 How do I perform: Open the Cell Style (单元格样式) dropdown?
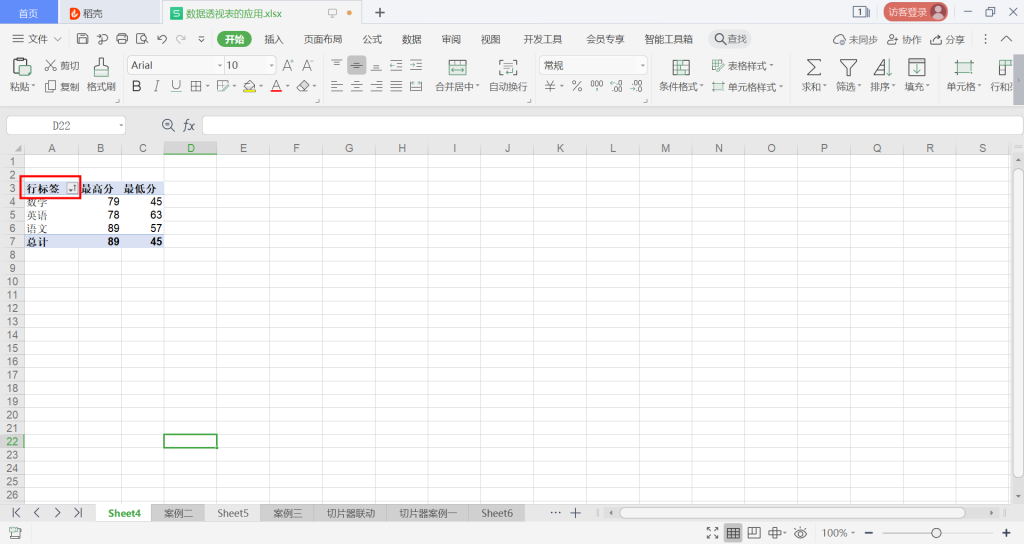pos(747,86)
